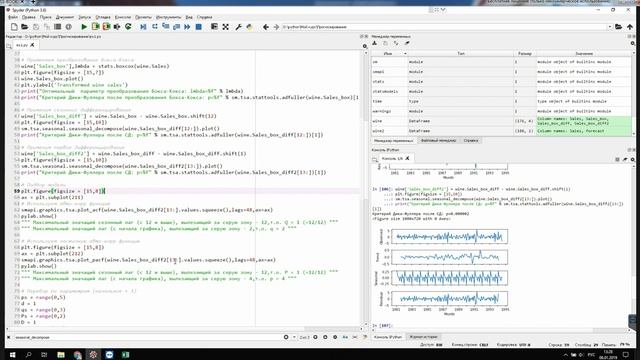Screen dimensions: 640x360
Task: Switch to File explorer bottom tab
Action: click(x=438, y=140)
